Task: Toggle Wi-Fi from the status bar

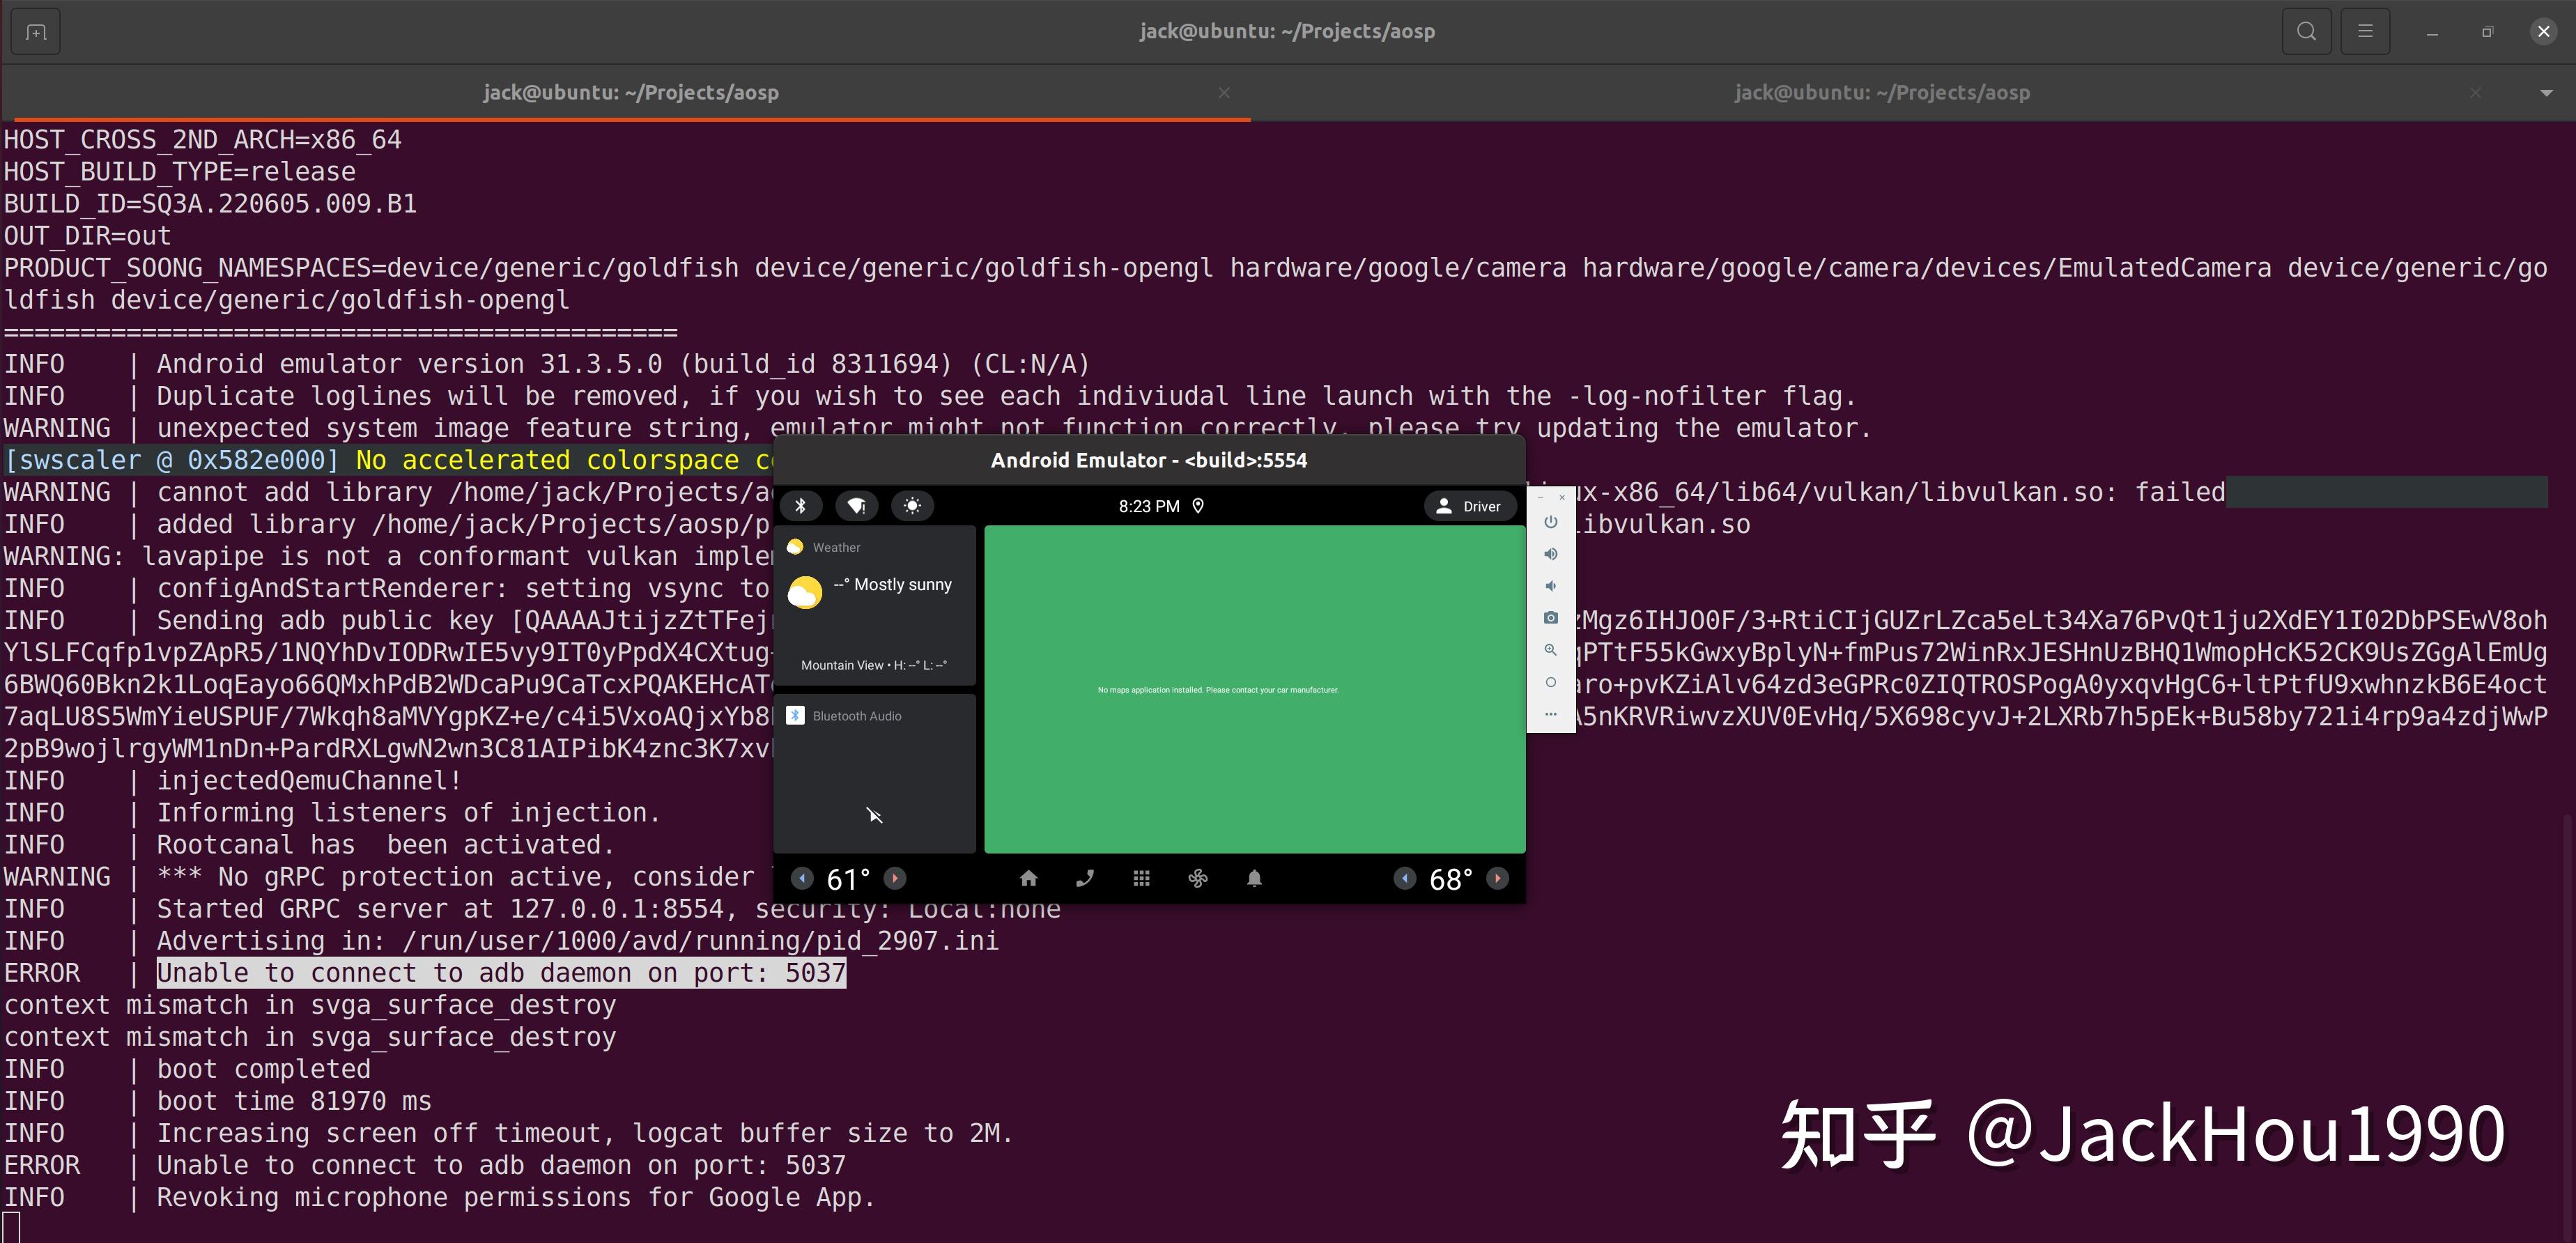Action: coord(857,506)
